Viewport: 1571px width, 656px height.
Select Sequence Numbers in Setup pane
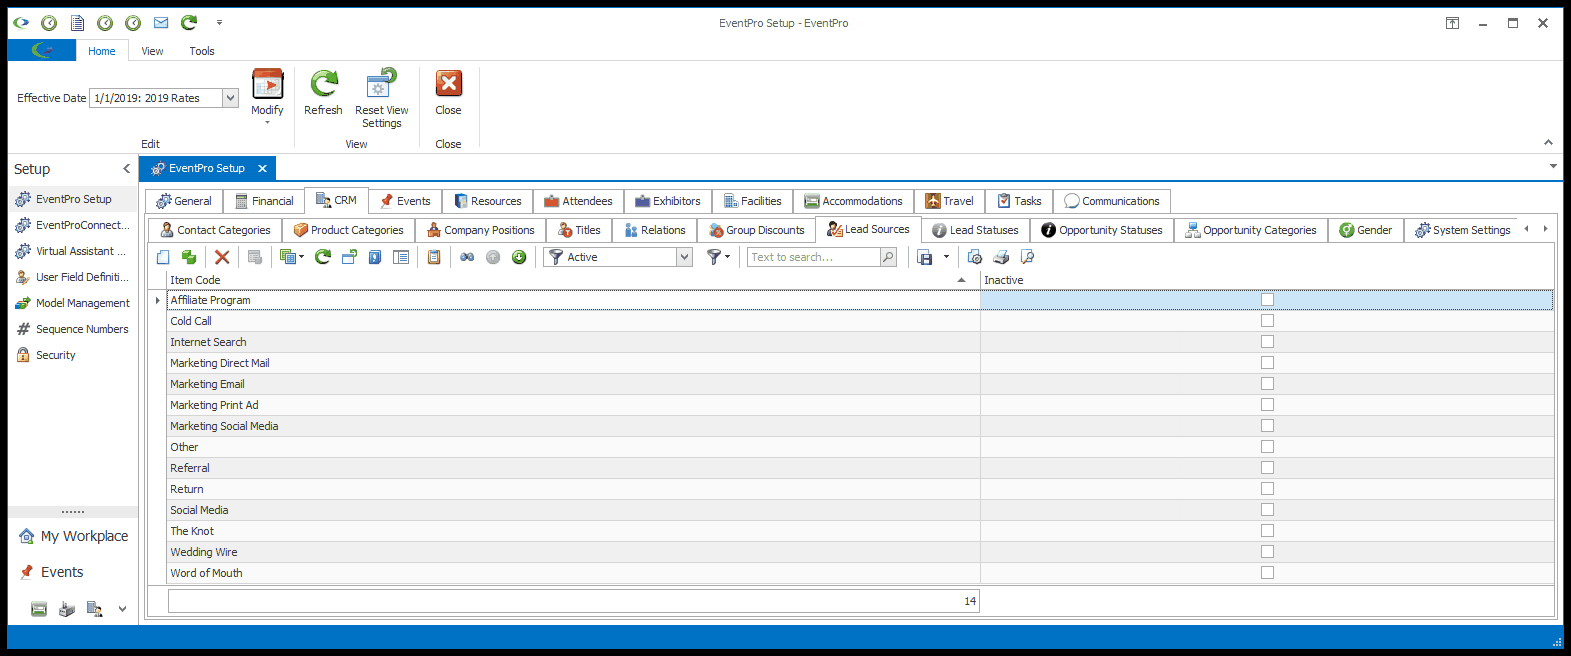(73, 329)
